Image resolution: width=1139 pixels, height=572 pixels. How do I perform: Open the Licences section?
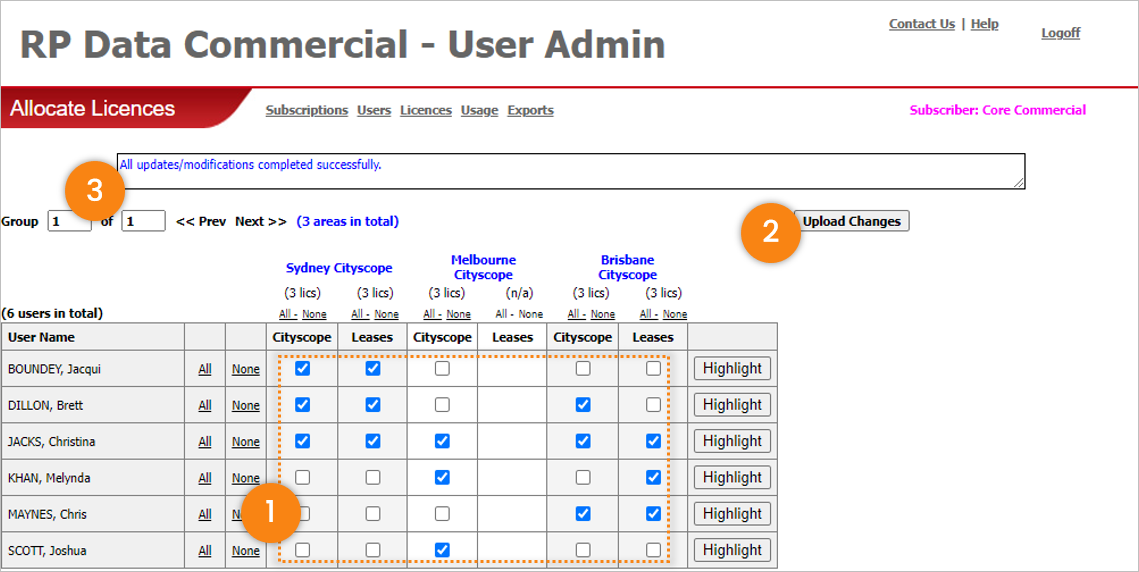pyautogui.click(x=426, y=110)
